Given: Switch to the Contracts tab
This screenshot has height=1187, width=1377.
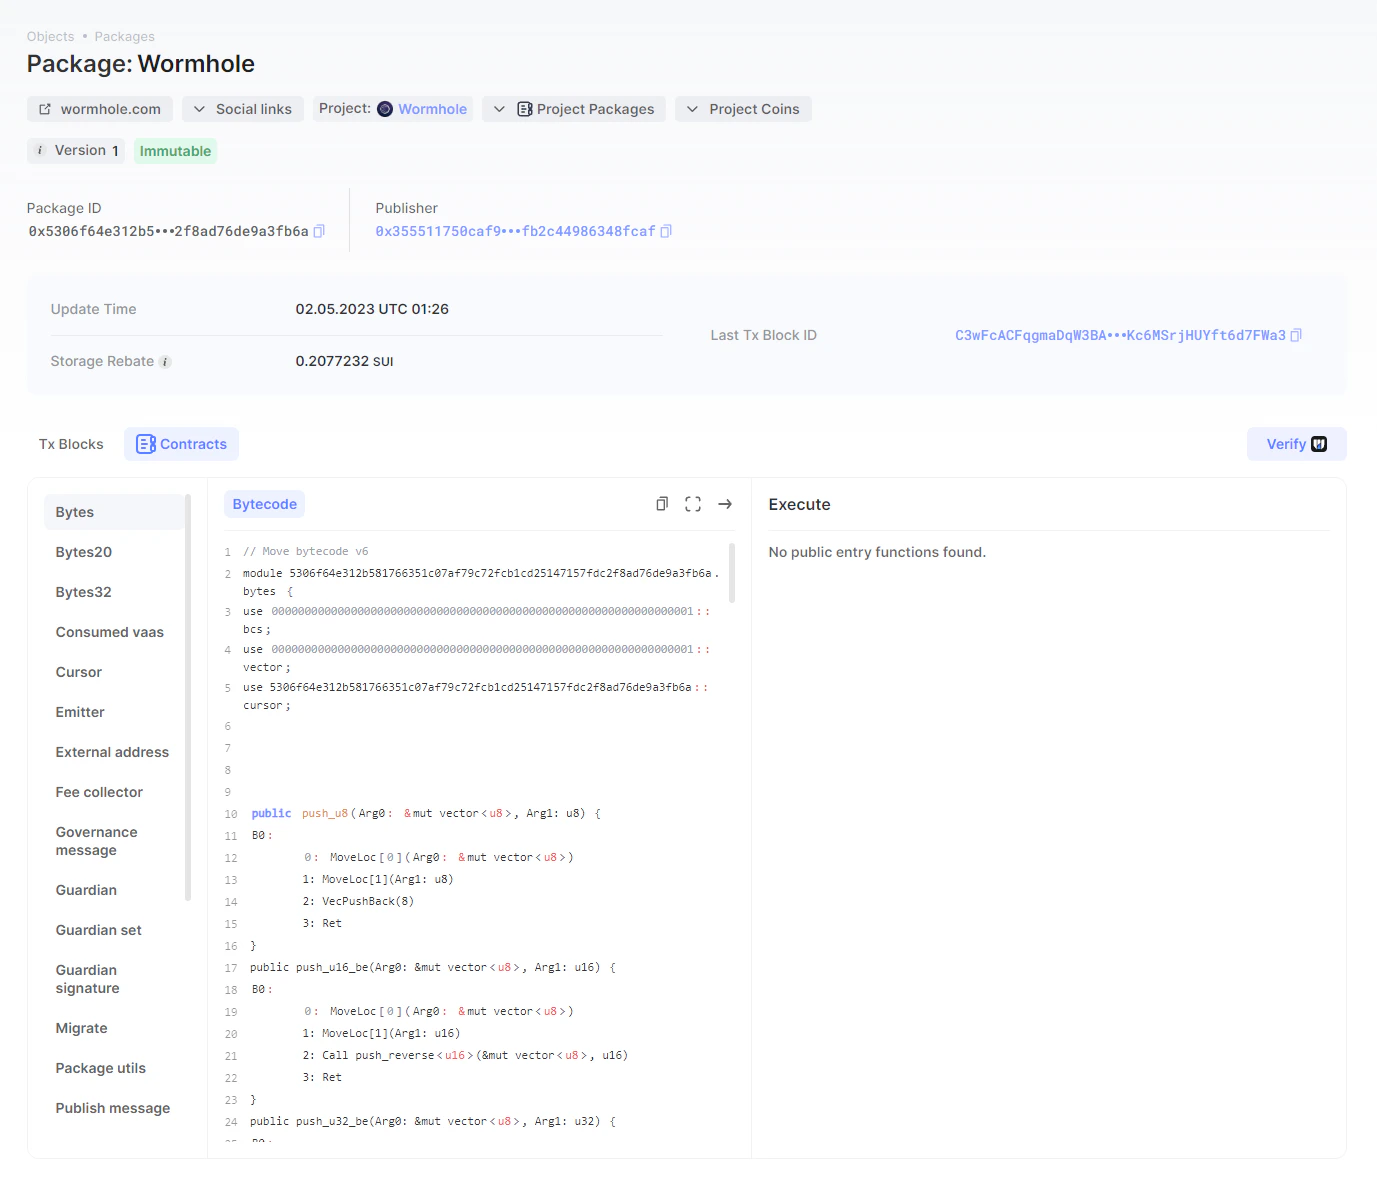Looking at the screenshot, I should 181,444.
